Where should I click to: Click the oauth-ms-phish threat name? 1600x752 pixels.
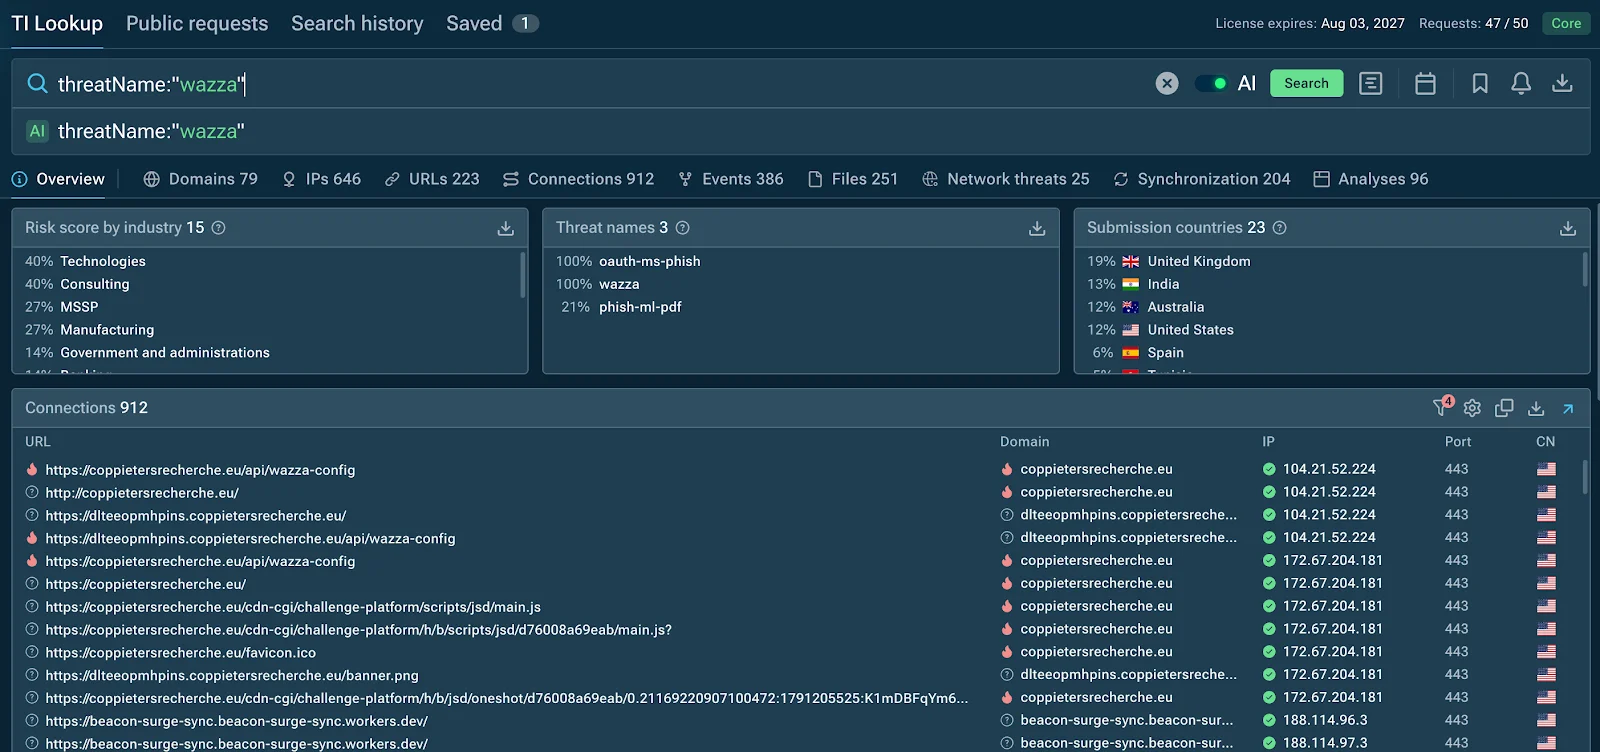click(650, 261)
